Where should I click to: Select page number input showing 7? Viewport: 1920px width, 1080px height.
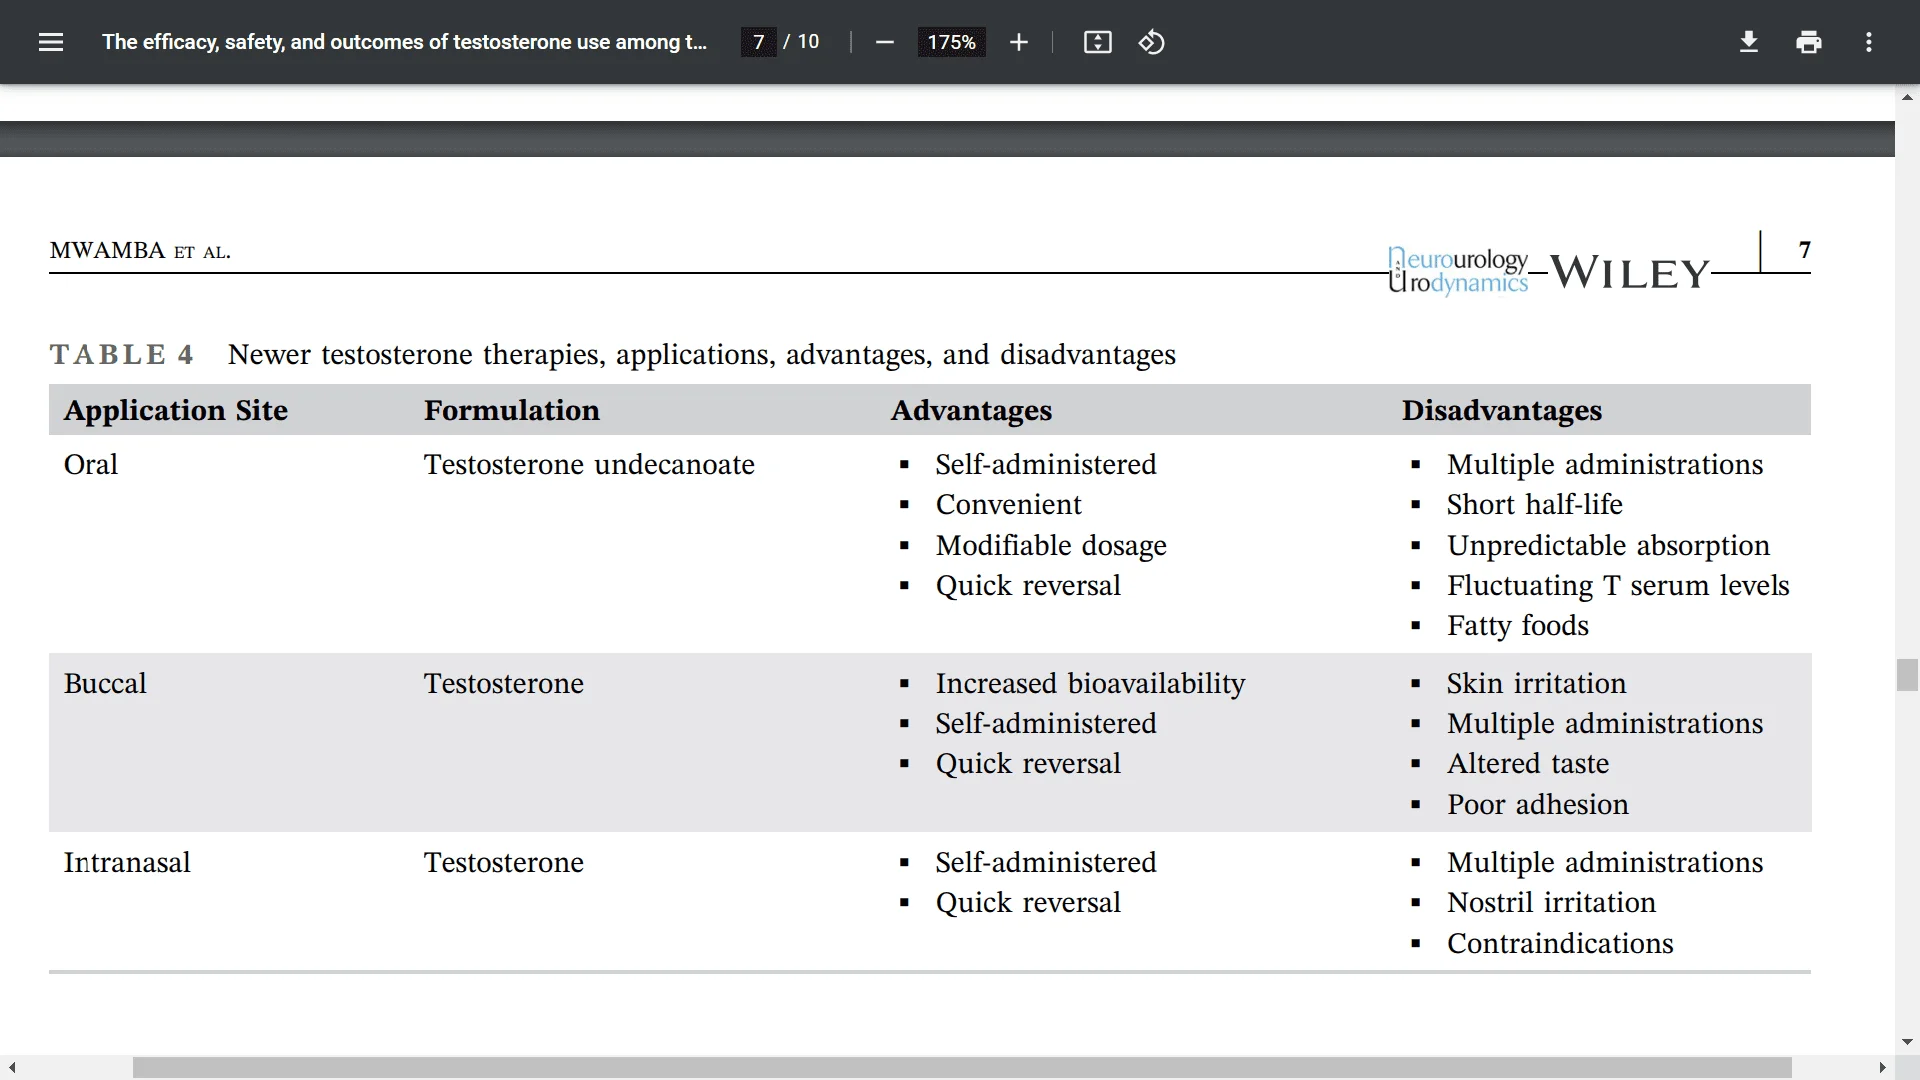758,42
